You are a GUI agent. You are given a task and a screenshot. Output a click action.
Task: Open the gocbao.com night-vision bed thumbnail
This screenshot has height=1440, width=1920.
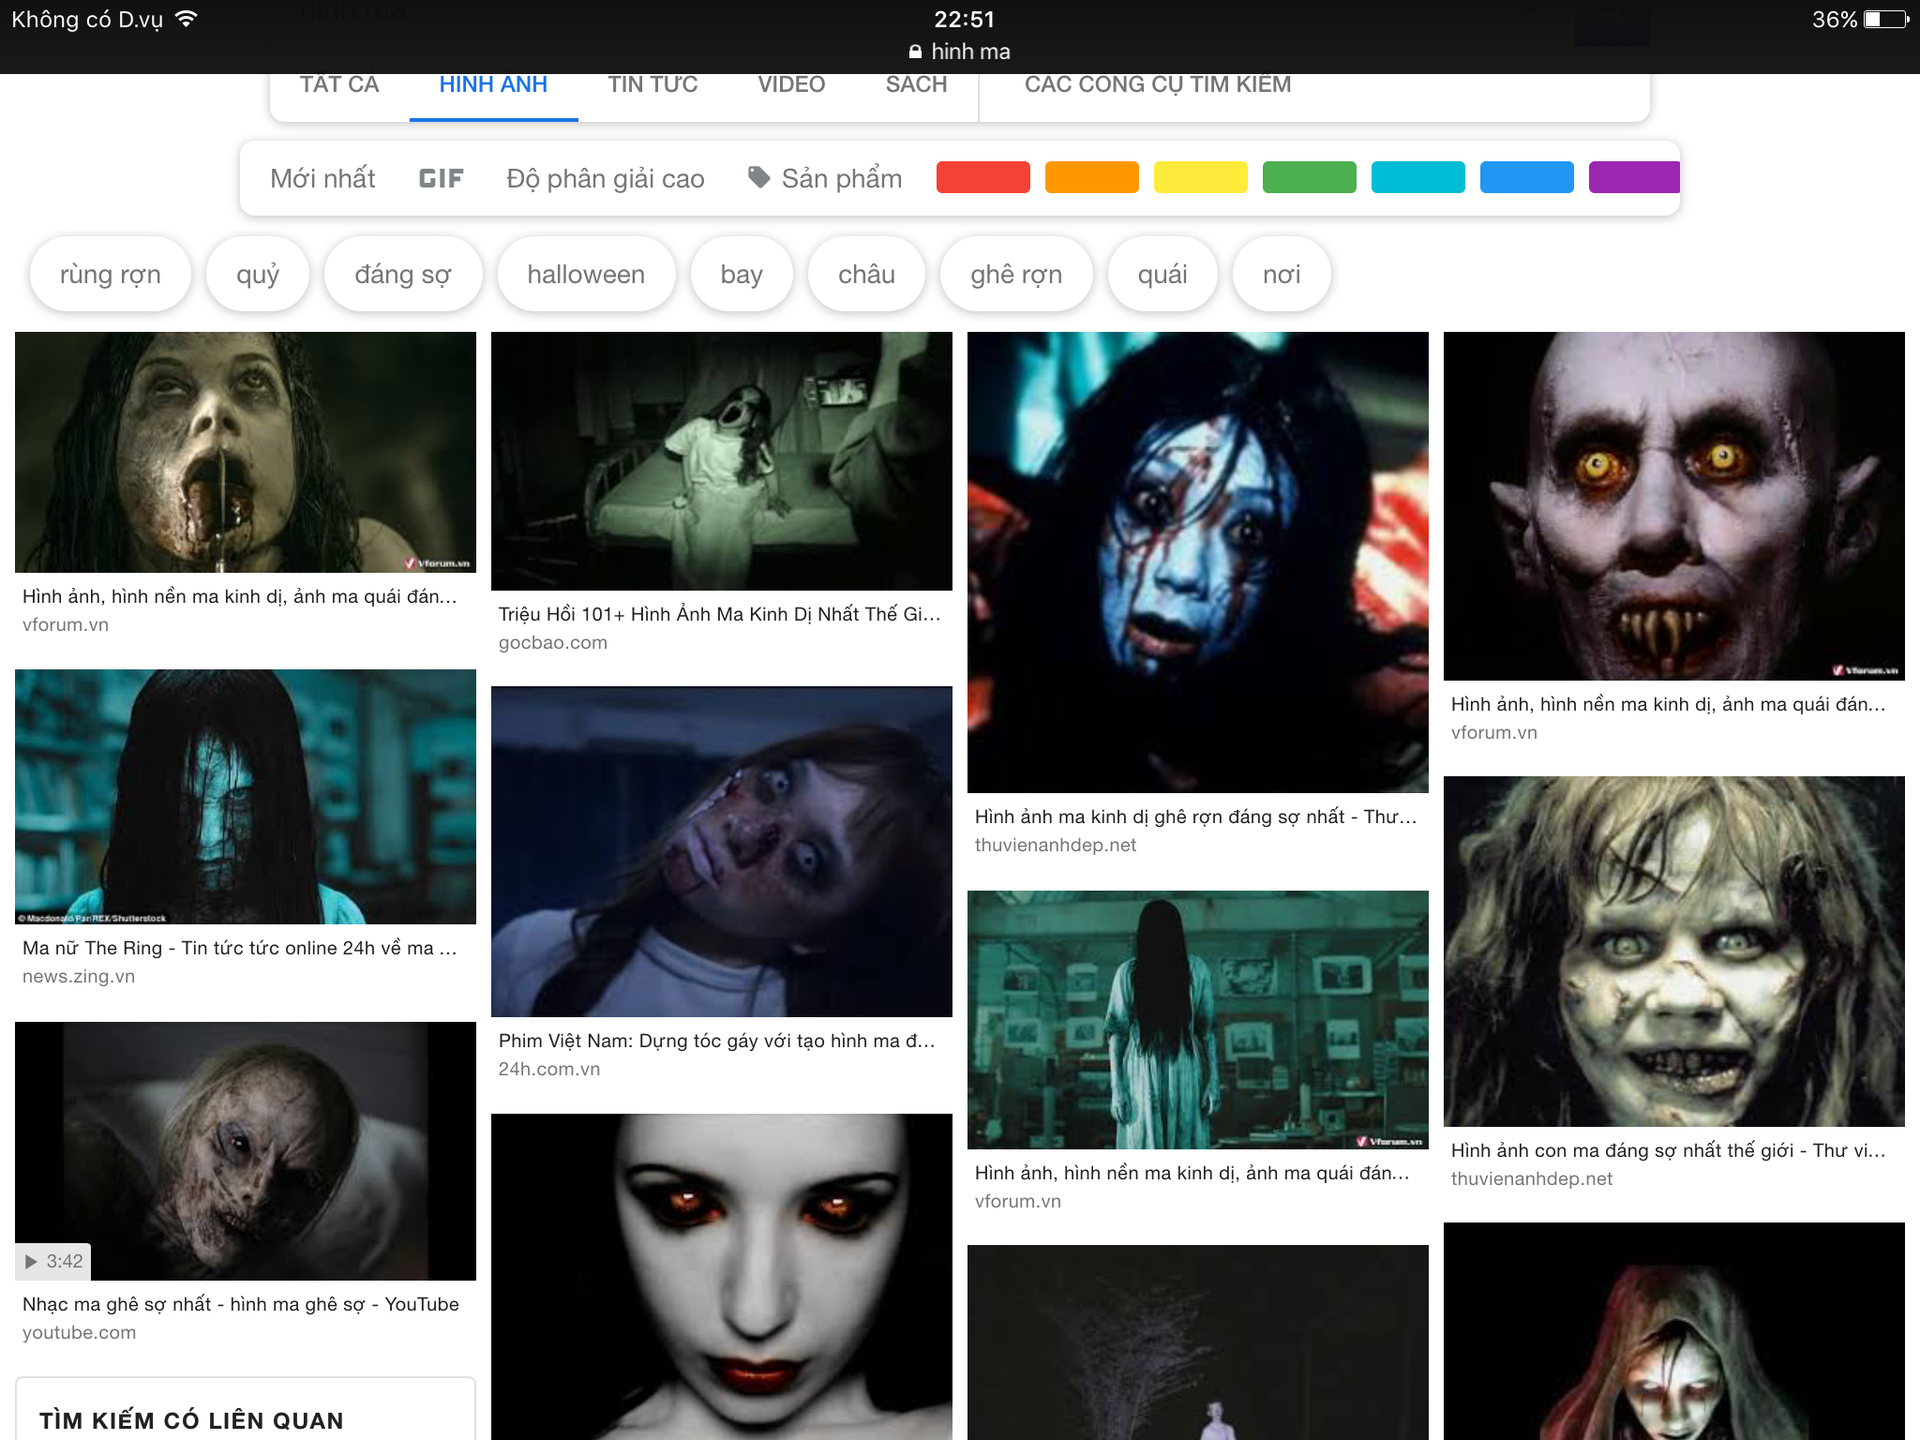tap(721, 461)
